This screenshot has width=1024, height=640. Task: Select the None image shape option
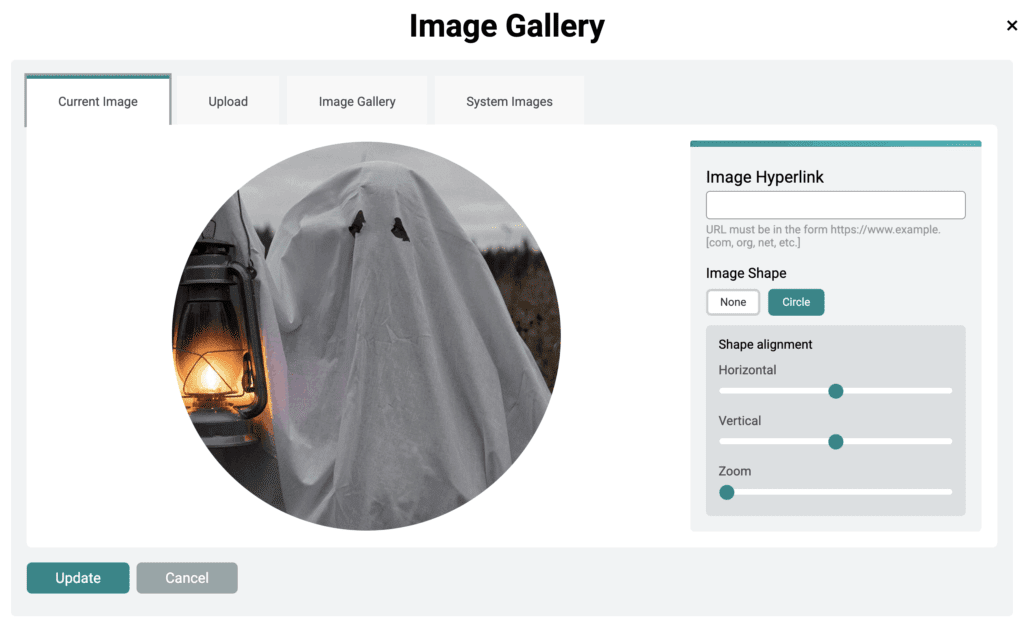point(733,302)
